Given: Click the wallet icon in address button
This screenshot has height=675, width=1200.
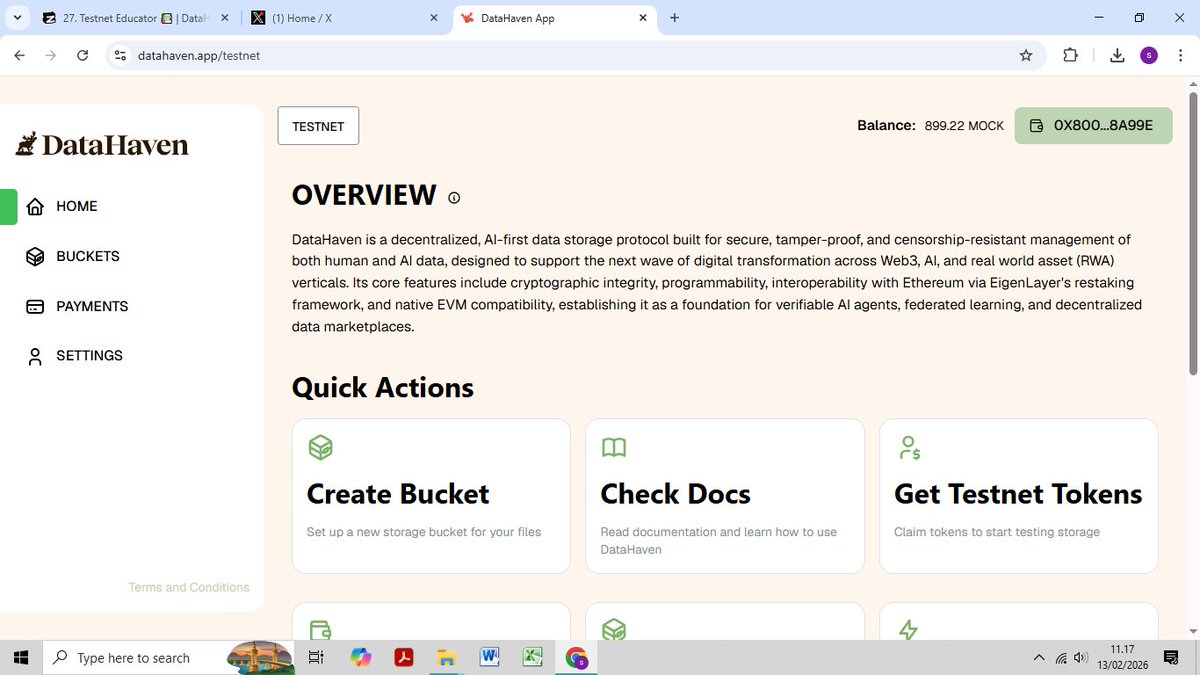Looking at the screenshot, I should (x=1037, y=126).
